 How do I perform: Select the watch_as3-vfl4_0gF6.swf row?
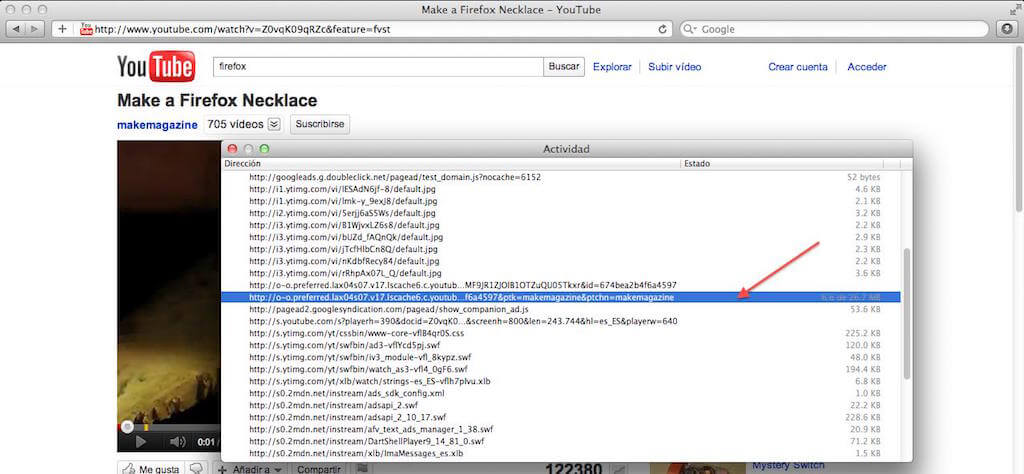pos(562,369)
